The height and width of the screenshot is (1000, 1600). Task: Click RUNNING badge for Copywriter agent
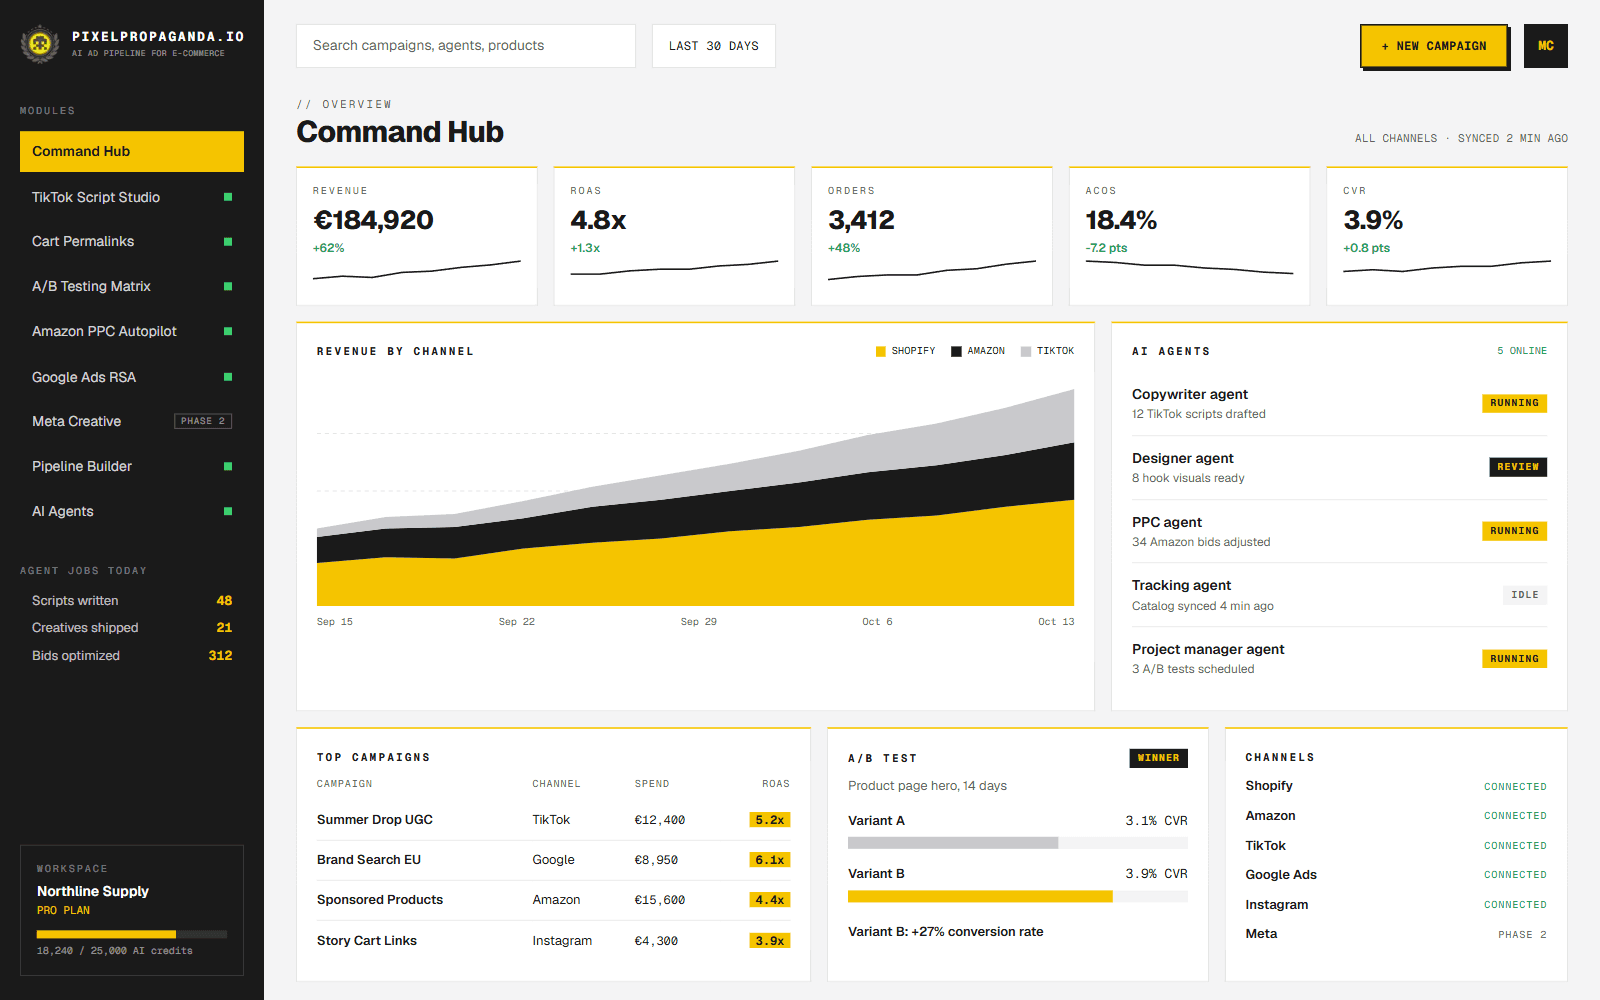tap(1514, 403)
